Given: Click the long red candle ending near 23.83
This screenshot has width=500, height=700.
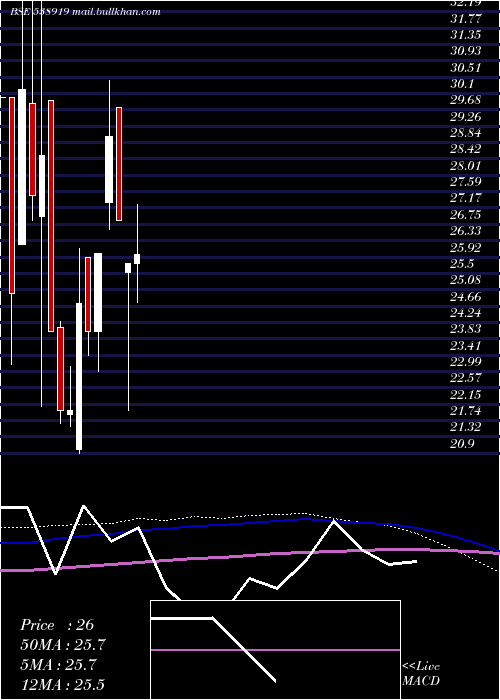Looking at the screenshot, I should coord(51,216).
